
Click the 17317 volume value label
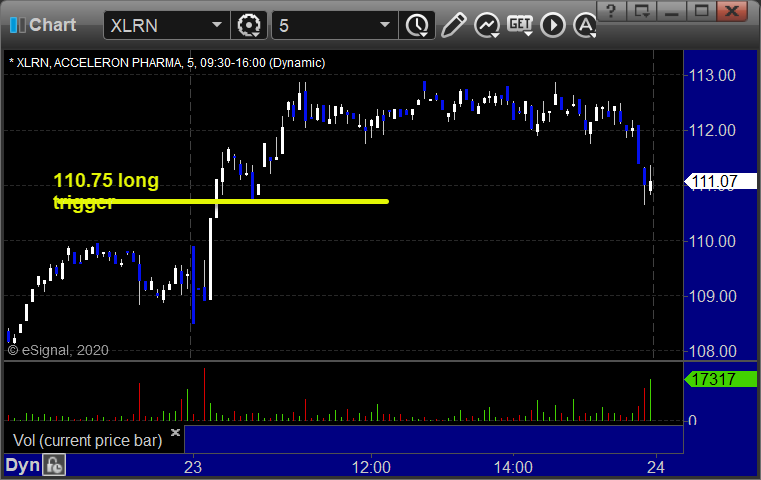720,379
